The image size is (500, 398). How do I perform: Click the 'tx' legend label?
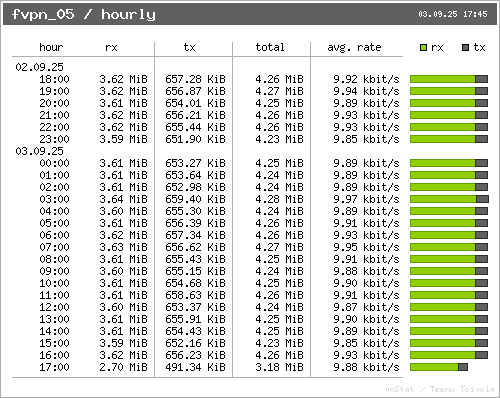coord(479,47)
